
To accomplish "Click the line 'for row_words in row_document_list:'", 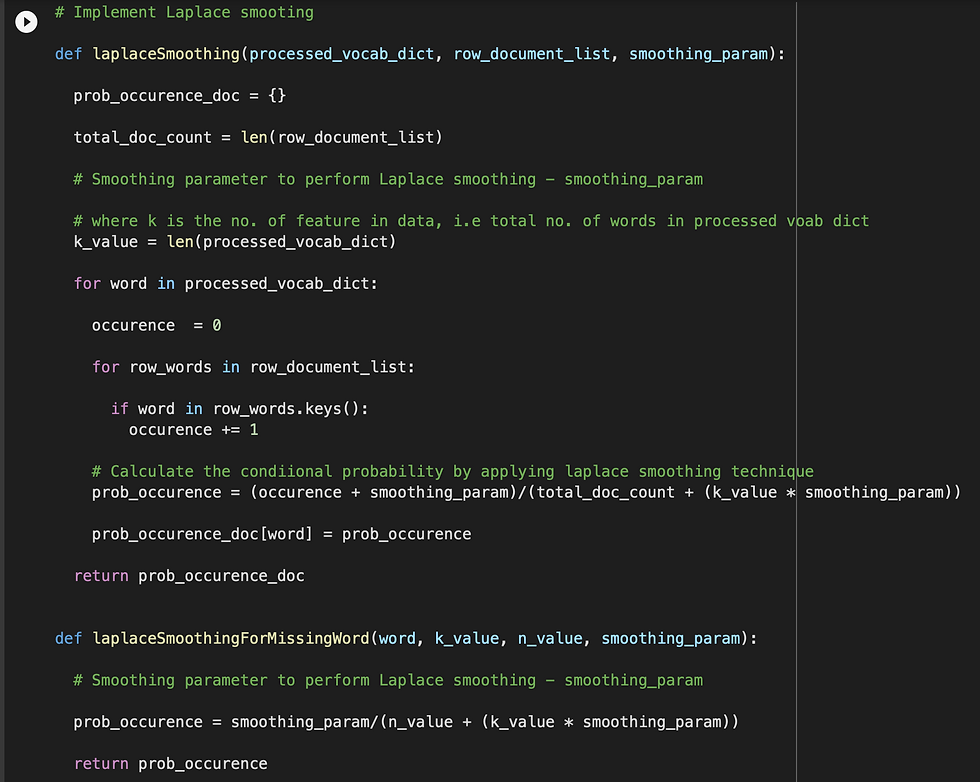I will 253,367.
